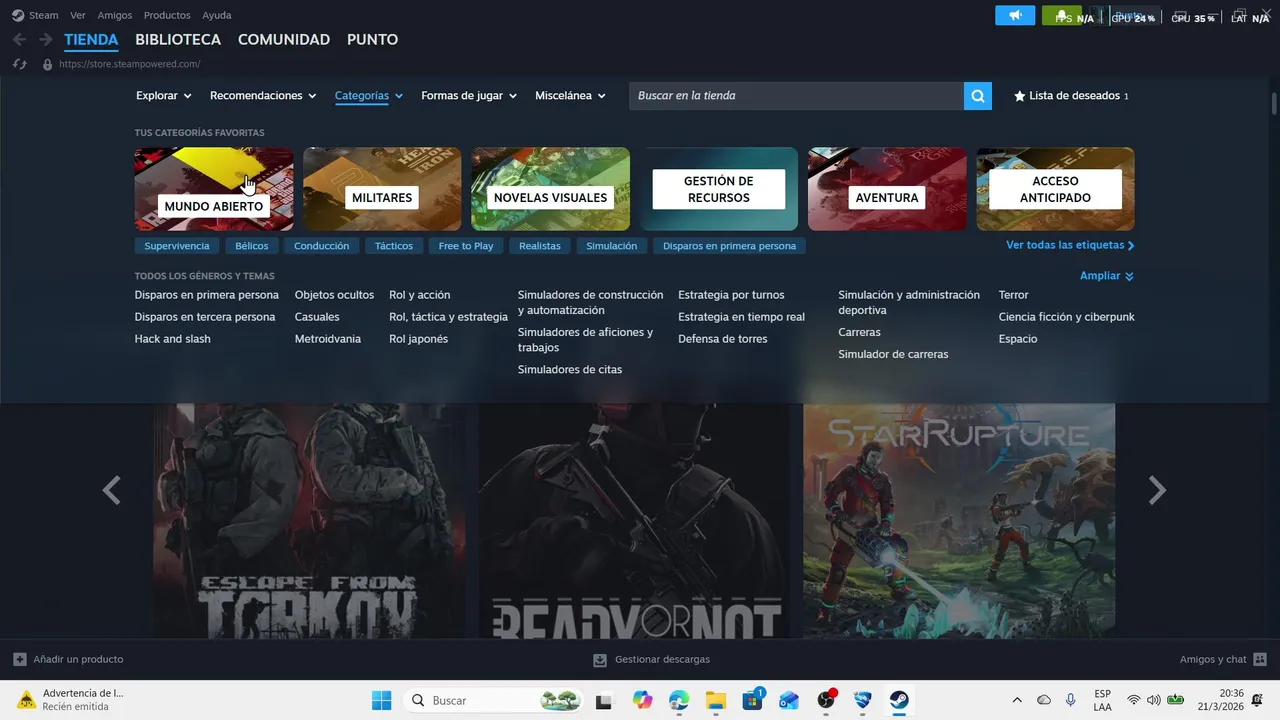This screenshot has width=1280, height=720.
Task: Open the StarRupture game capsule
Action: 959,520
